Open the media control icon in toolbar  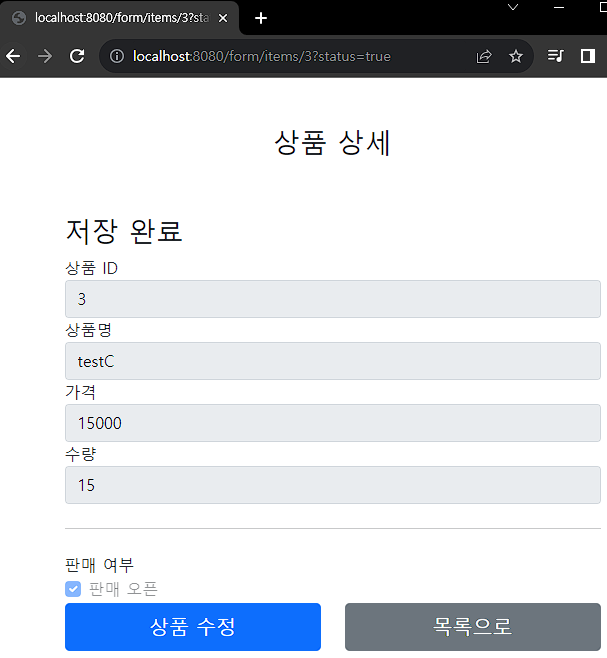point(556,56)
